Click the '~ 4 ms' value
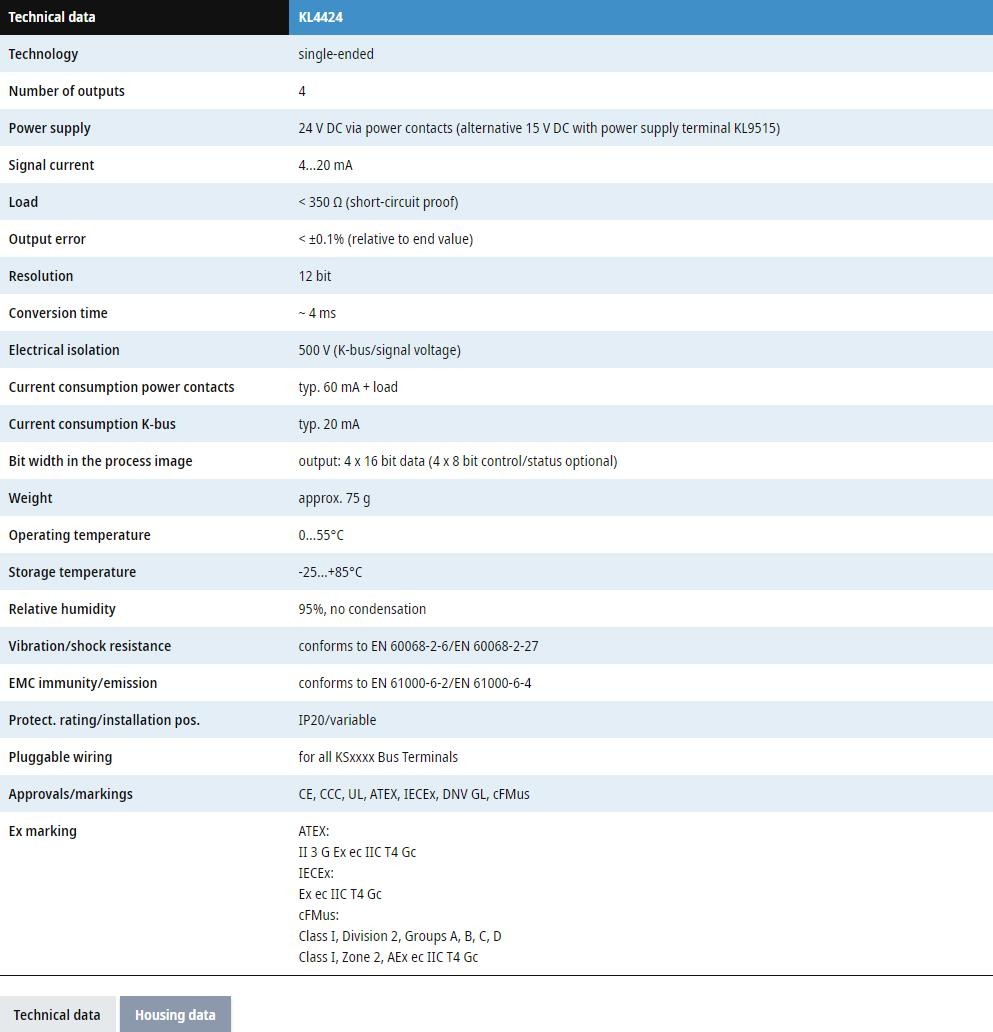The height and width of the screenshot is (1032, 993). [317, 313]
